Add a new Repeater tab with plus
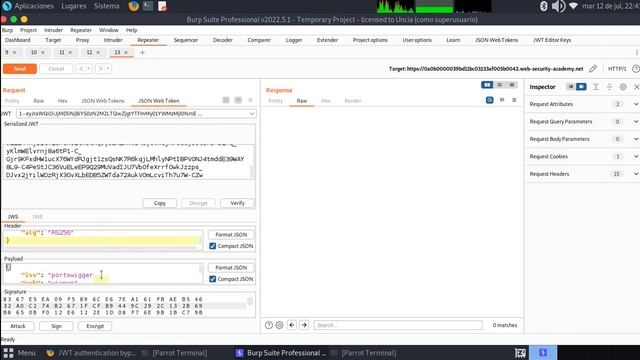Viewport: 640px width, 360px height. pyautogui.click(x=142, y=52)
